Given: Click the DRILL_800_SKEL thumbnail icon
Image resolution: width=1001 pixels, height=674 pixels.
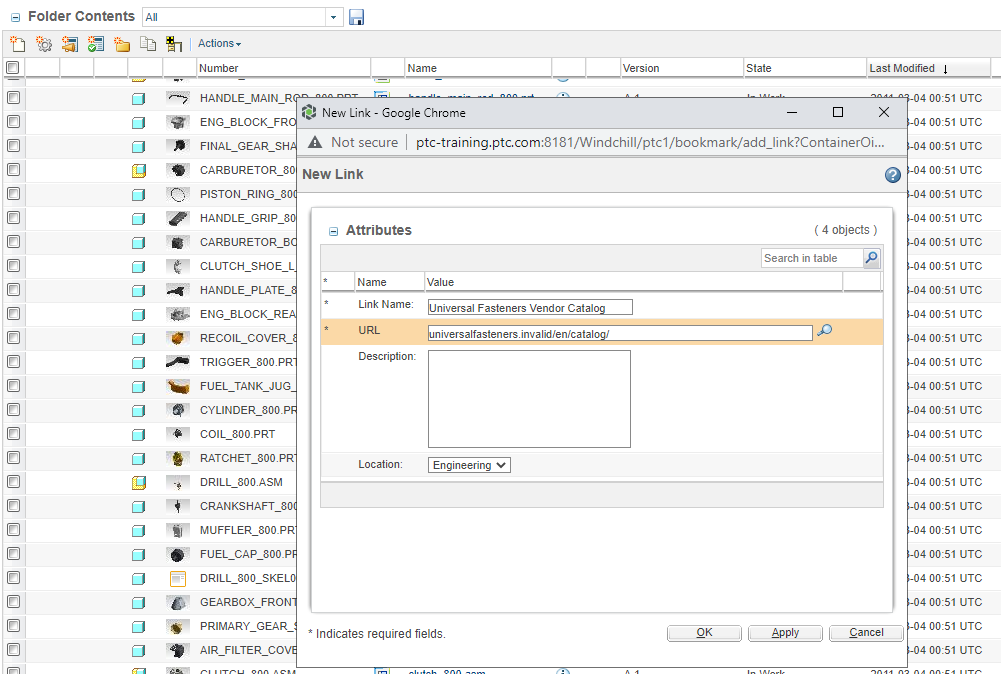Looking at the screenshot, I should [178, 578].
